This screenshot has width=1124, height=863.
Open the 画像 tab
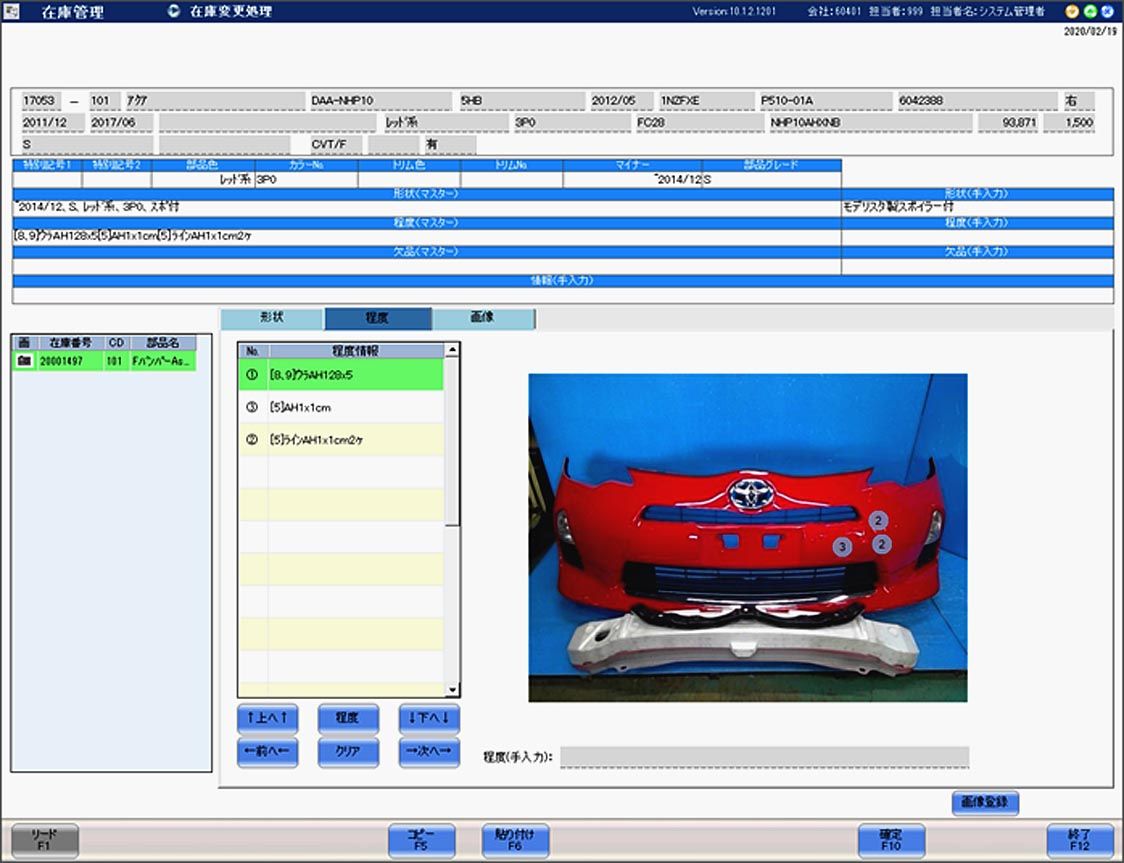pyautogui.click(x=482, y=318)
